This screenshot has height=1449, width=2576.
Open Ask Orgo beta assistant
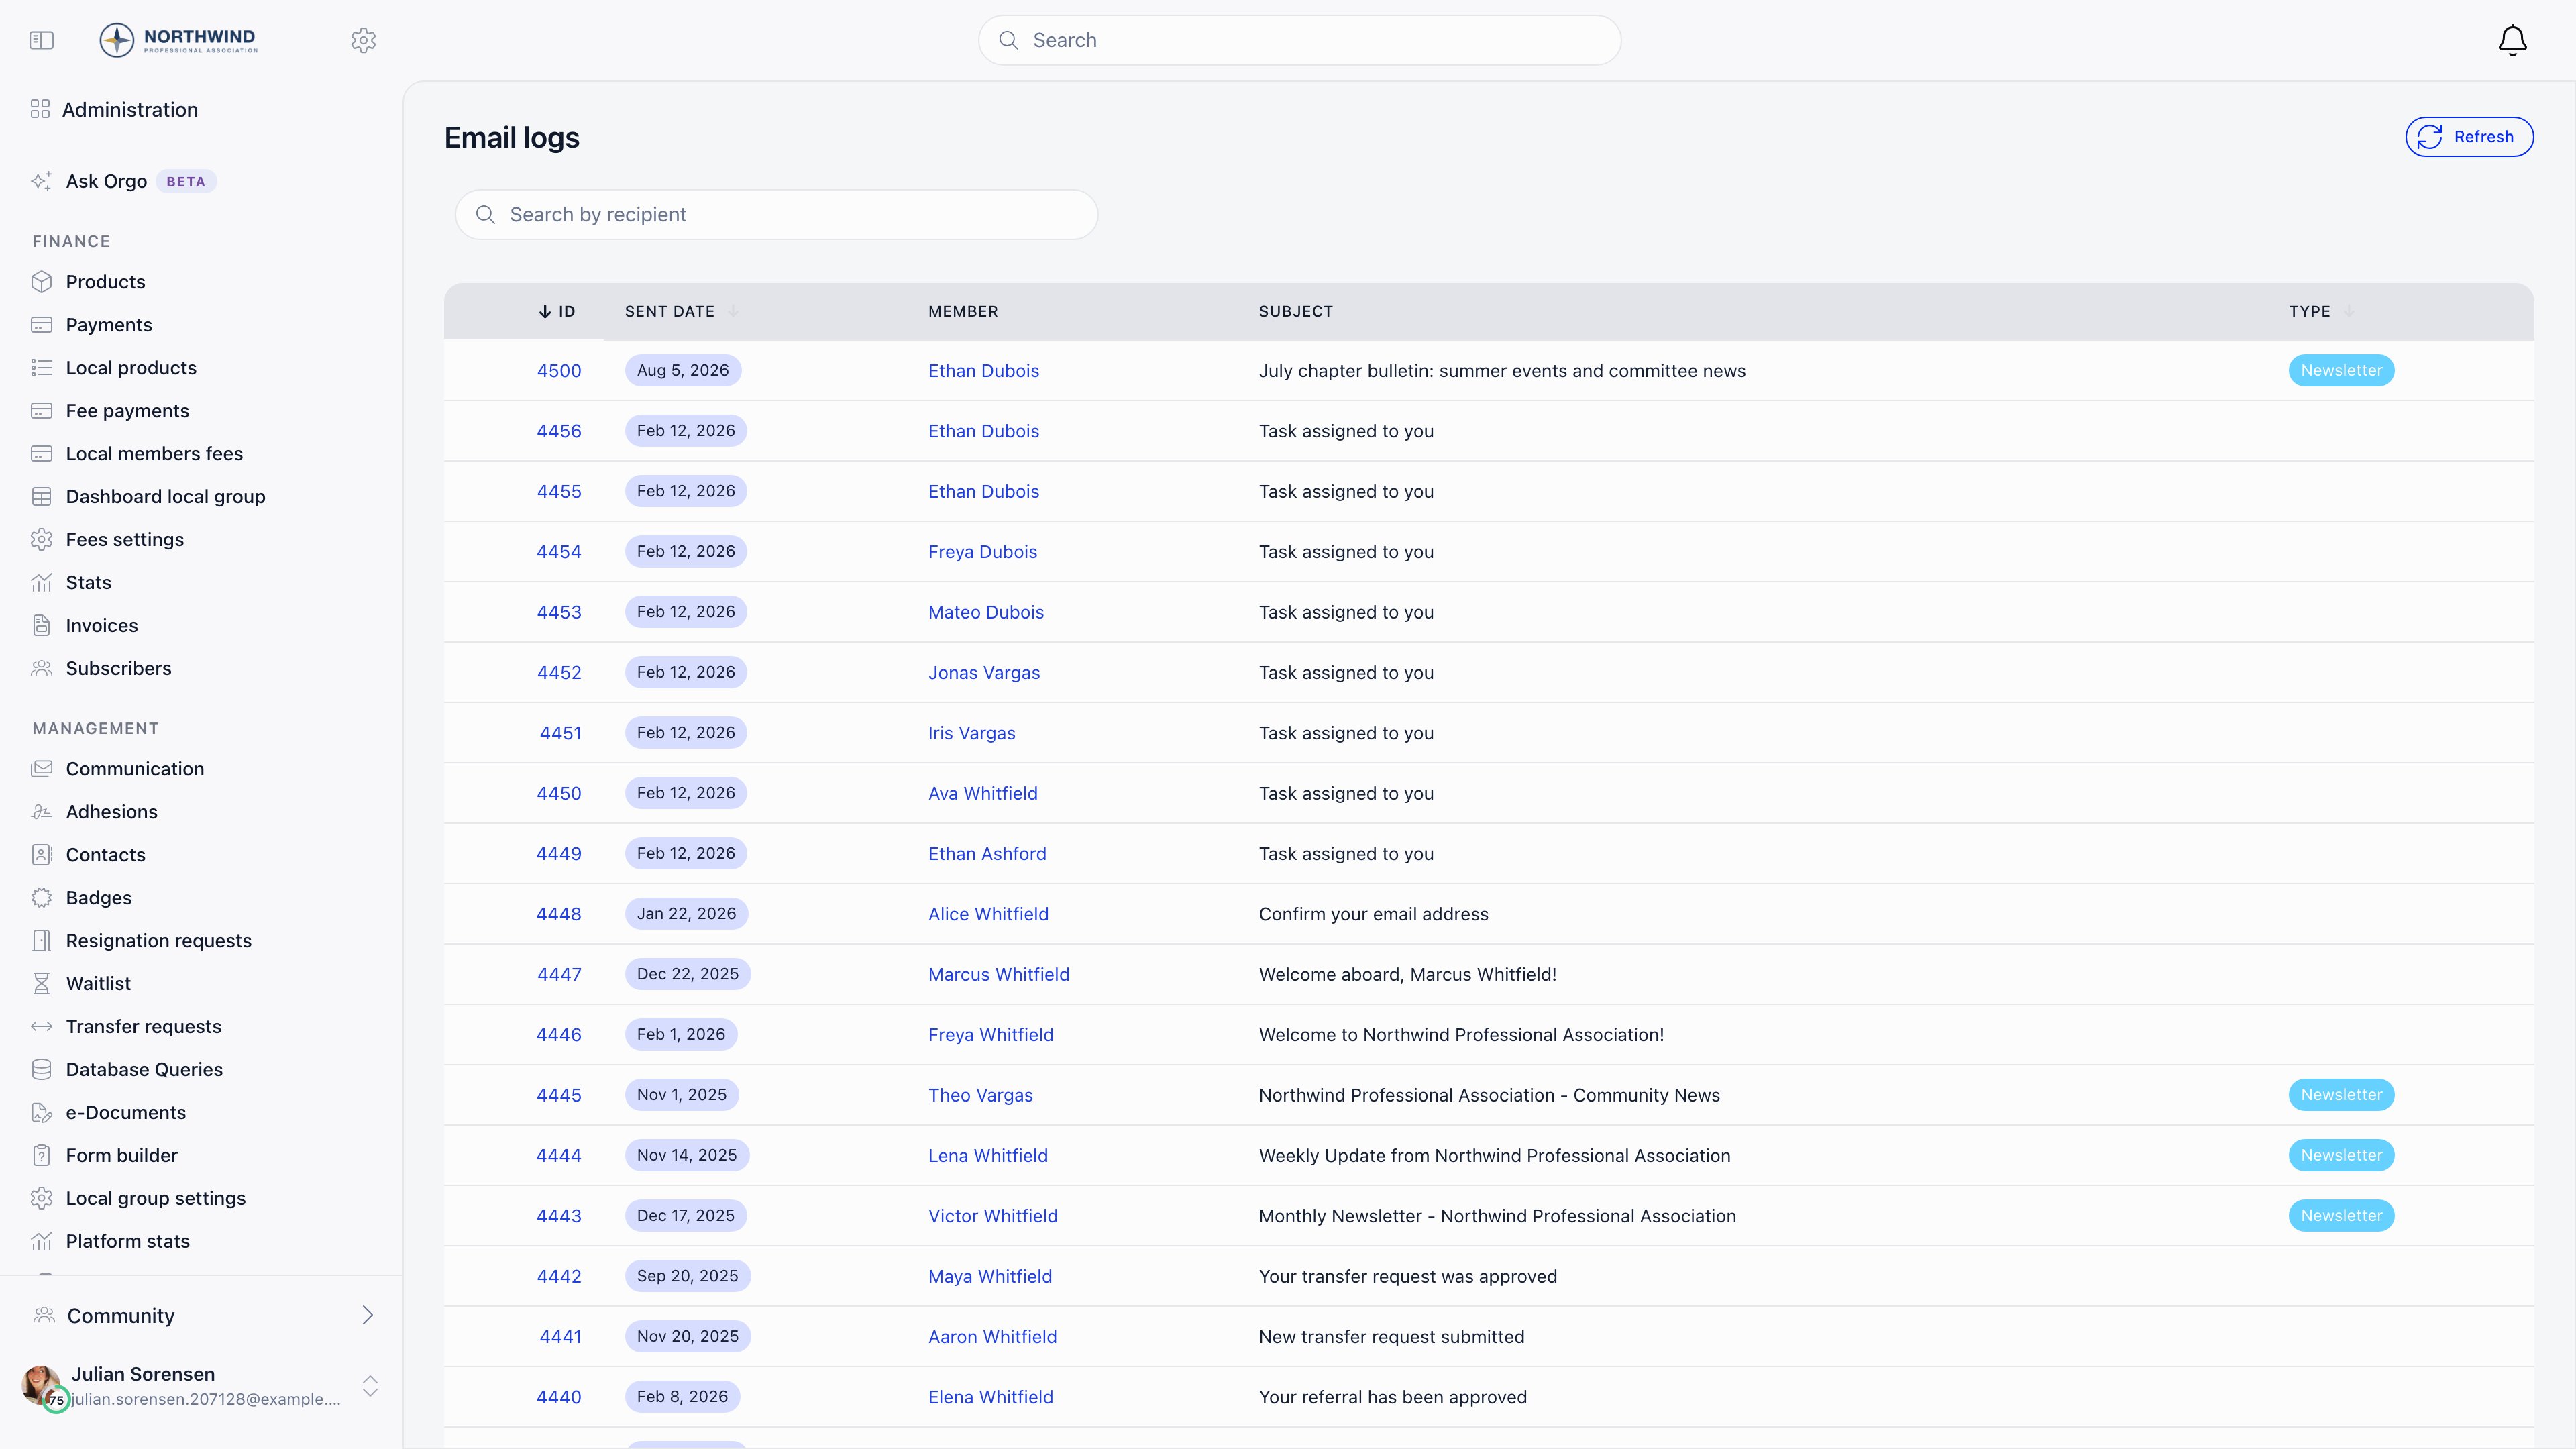click(x=124, y=181)
